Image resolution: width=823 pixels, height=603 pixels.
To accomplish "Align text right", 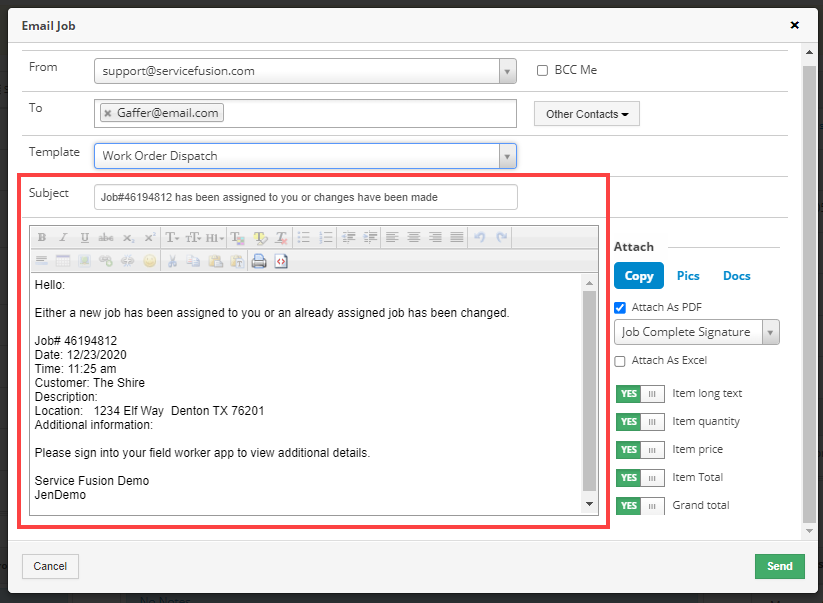I will coord(435,237).
